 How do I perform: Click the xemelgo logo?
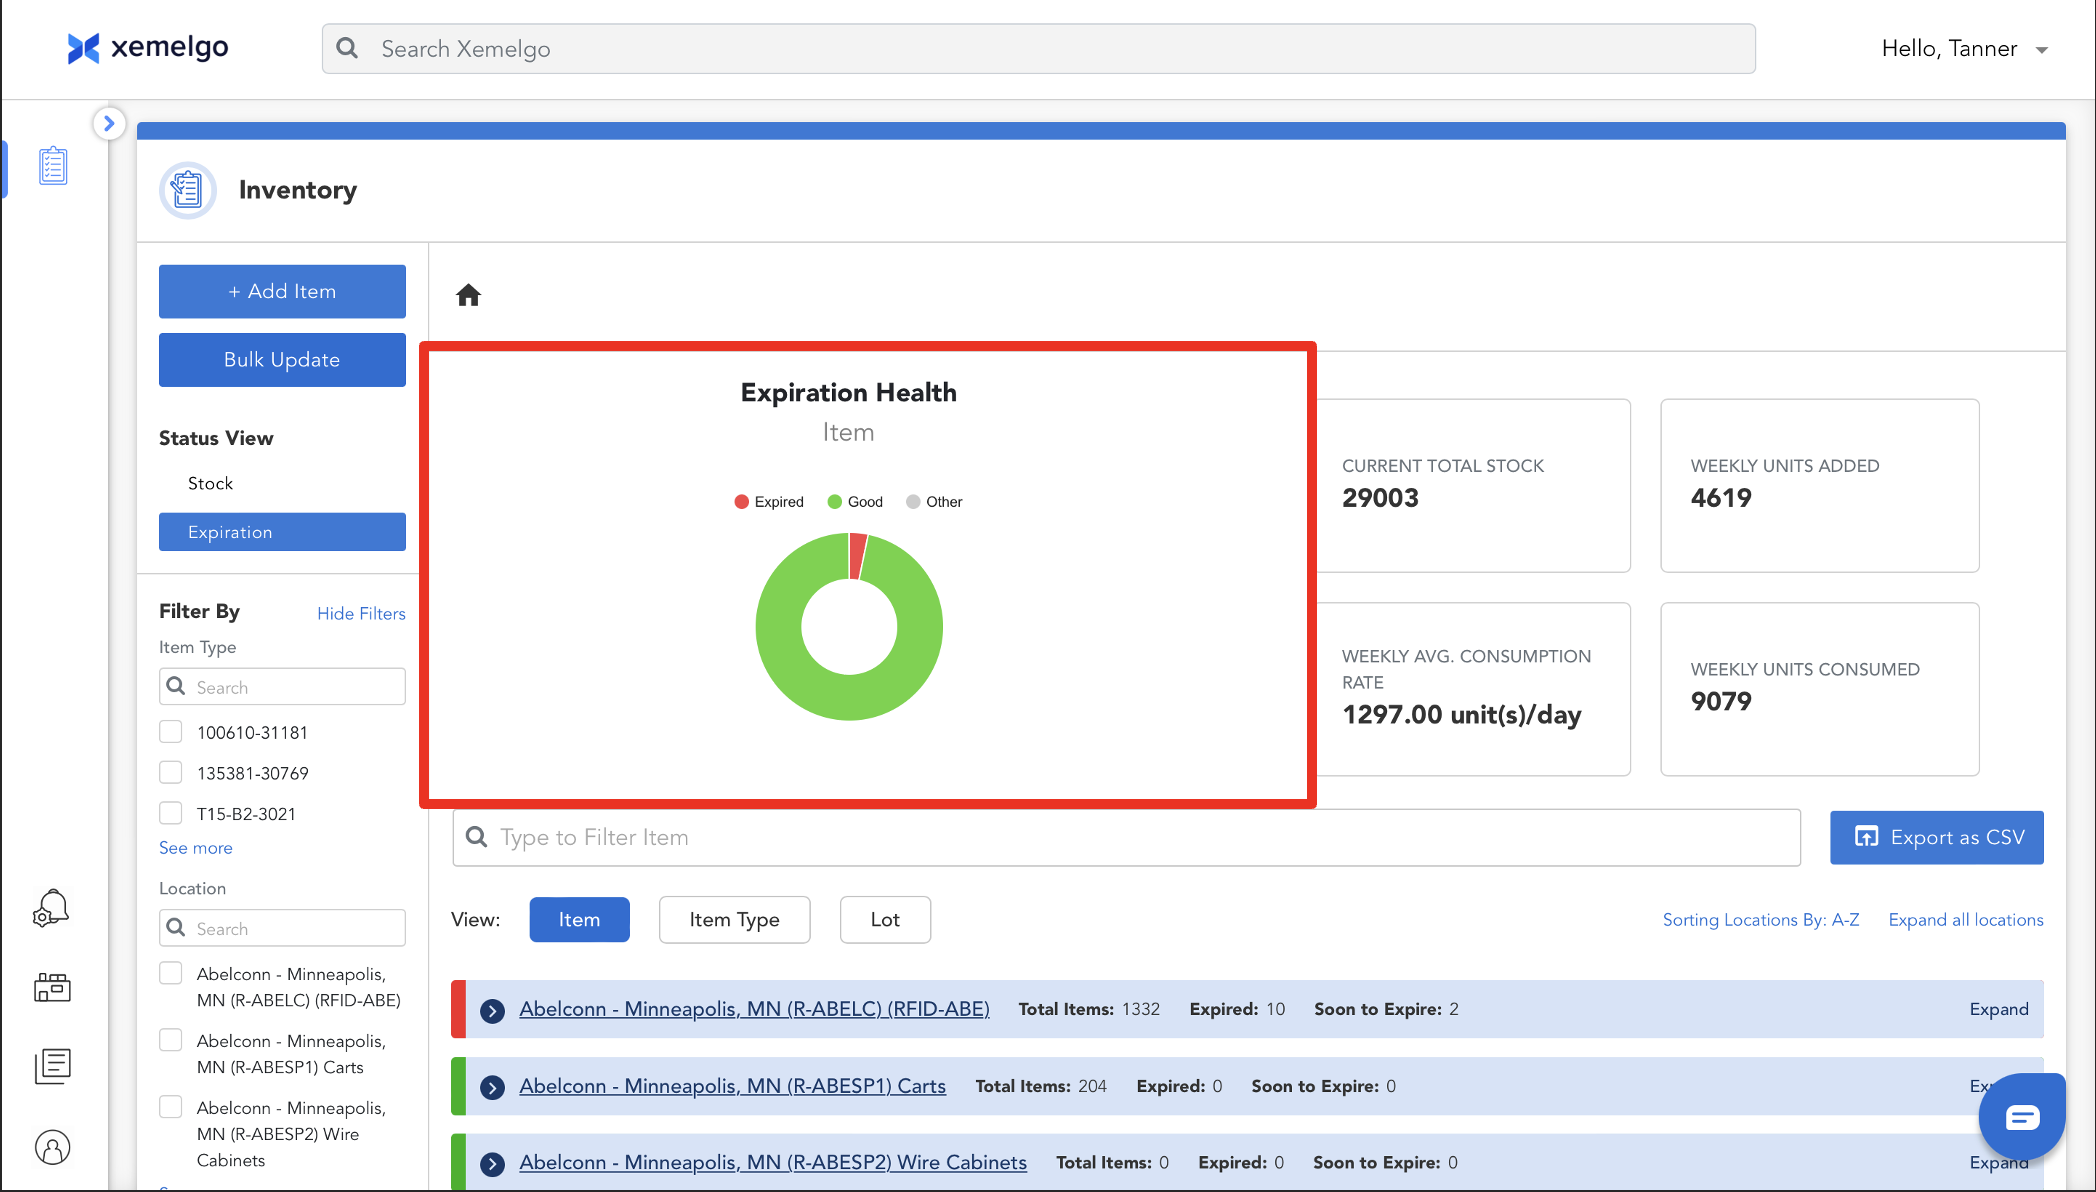pyautogui.click(x=148, y=48)
